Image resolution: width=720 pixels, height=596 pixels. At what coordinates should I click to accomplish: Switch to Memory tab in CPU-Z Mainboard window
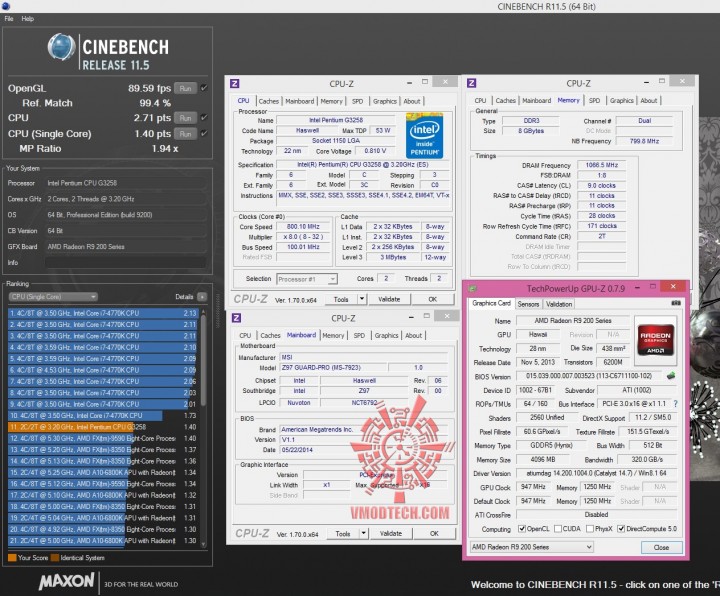point(333,336)
